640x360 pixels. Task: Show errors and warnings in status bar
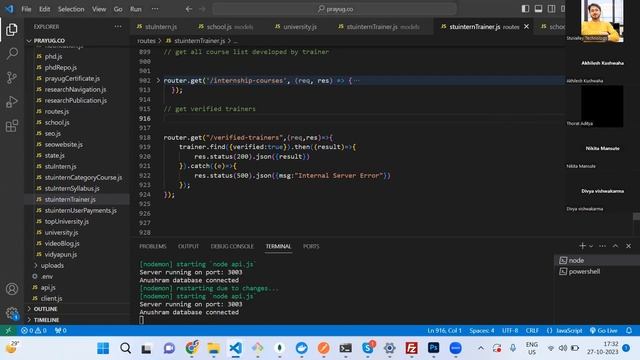(34, 330)
